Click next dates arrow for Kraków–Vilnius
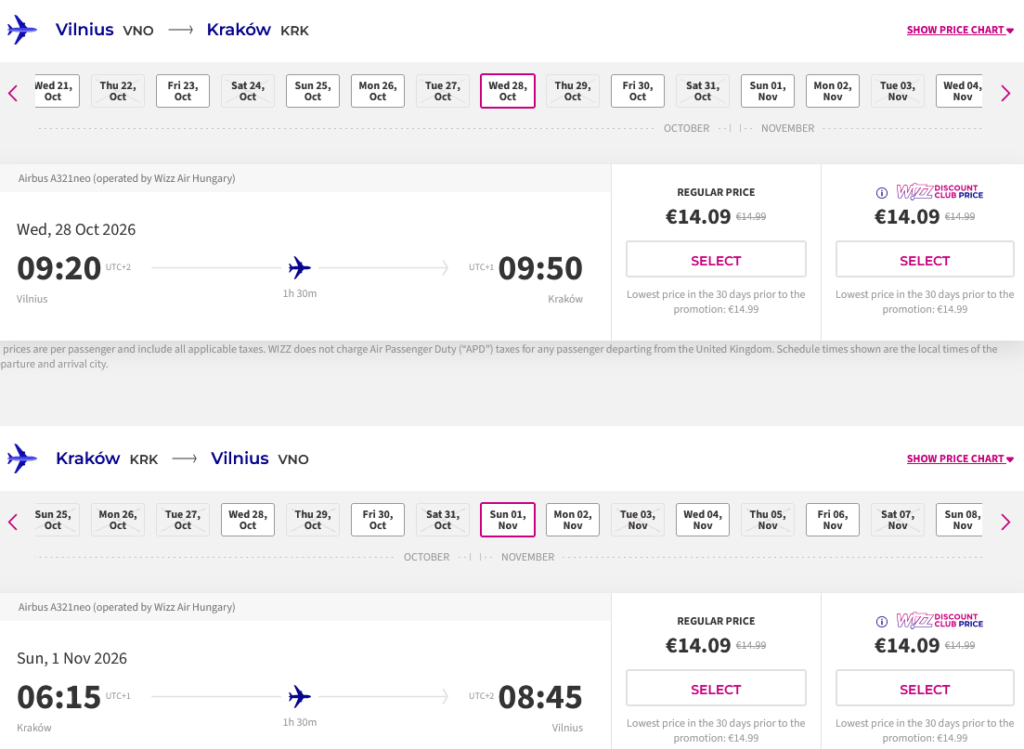 pos(1005,522)
